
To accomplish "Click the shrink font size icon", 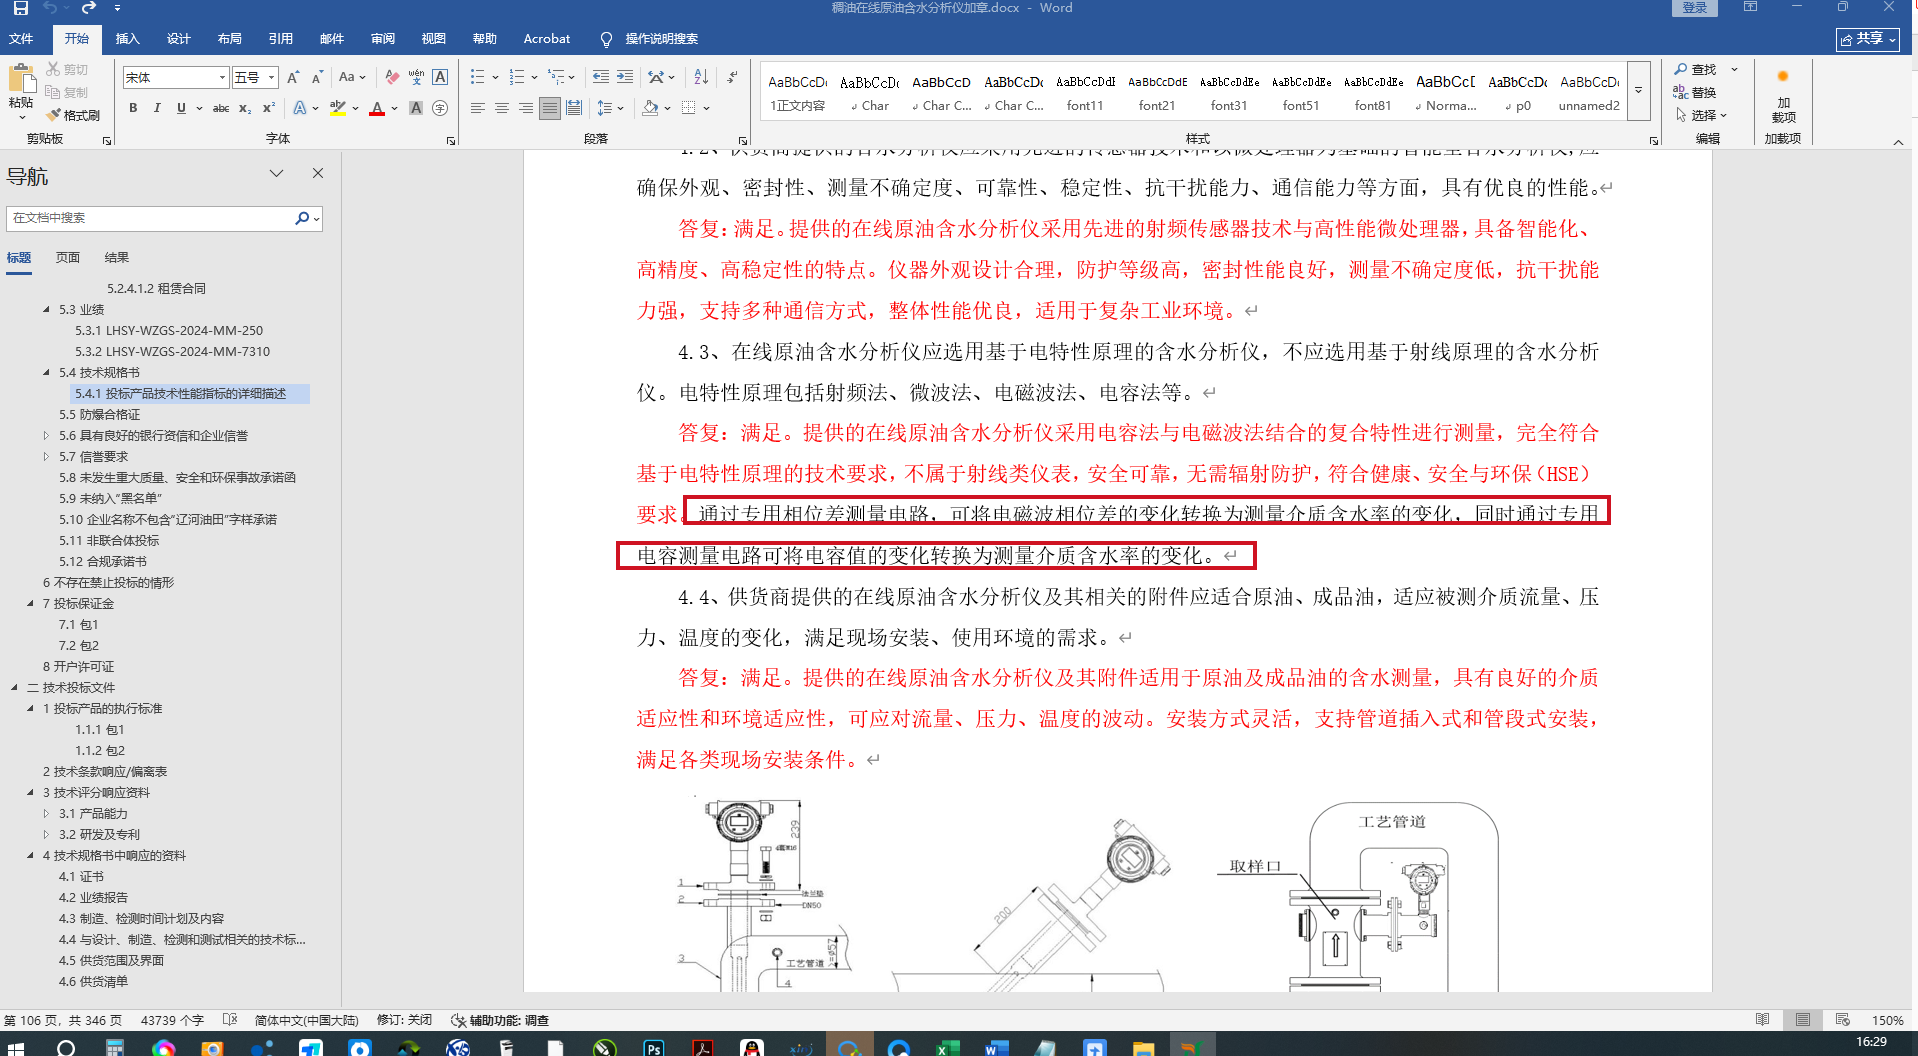I will [x=317, y=77].
